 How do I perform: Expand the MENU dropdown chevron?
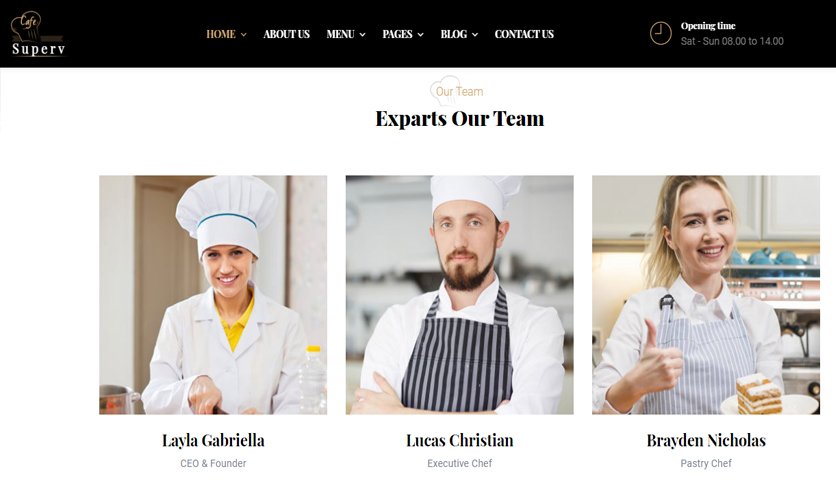pos(363,35)
